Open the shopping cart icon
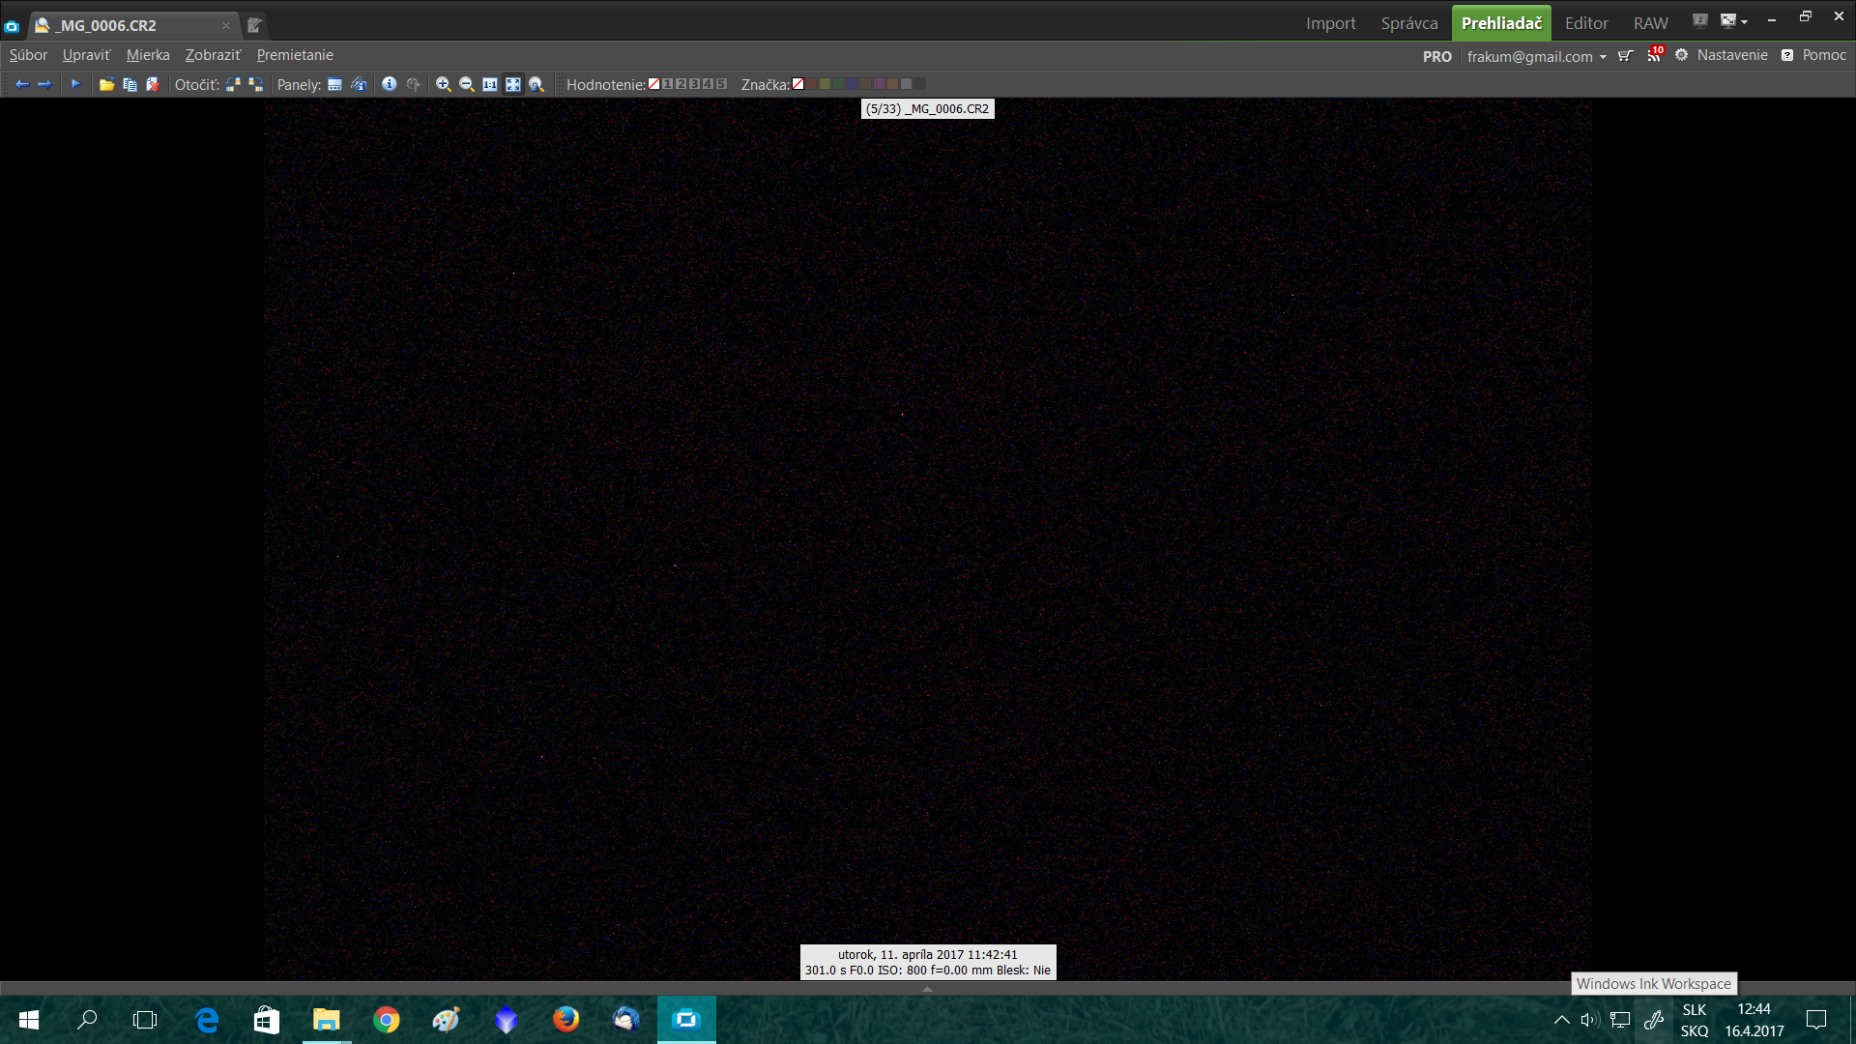Viewport: 1856px width, 1044px height. point(1626,55)
